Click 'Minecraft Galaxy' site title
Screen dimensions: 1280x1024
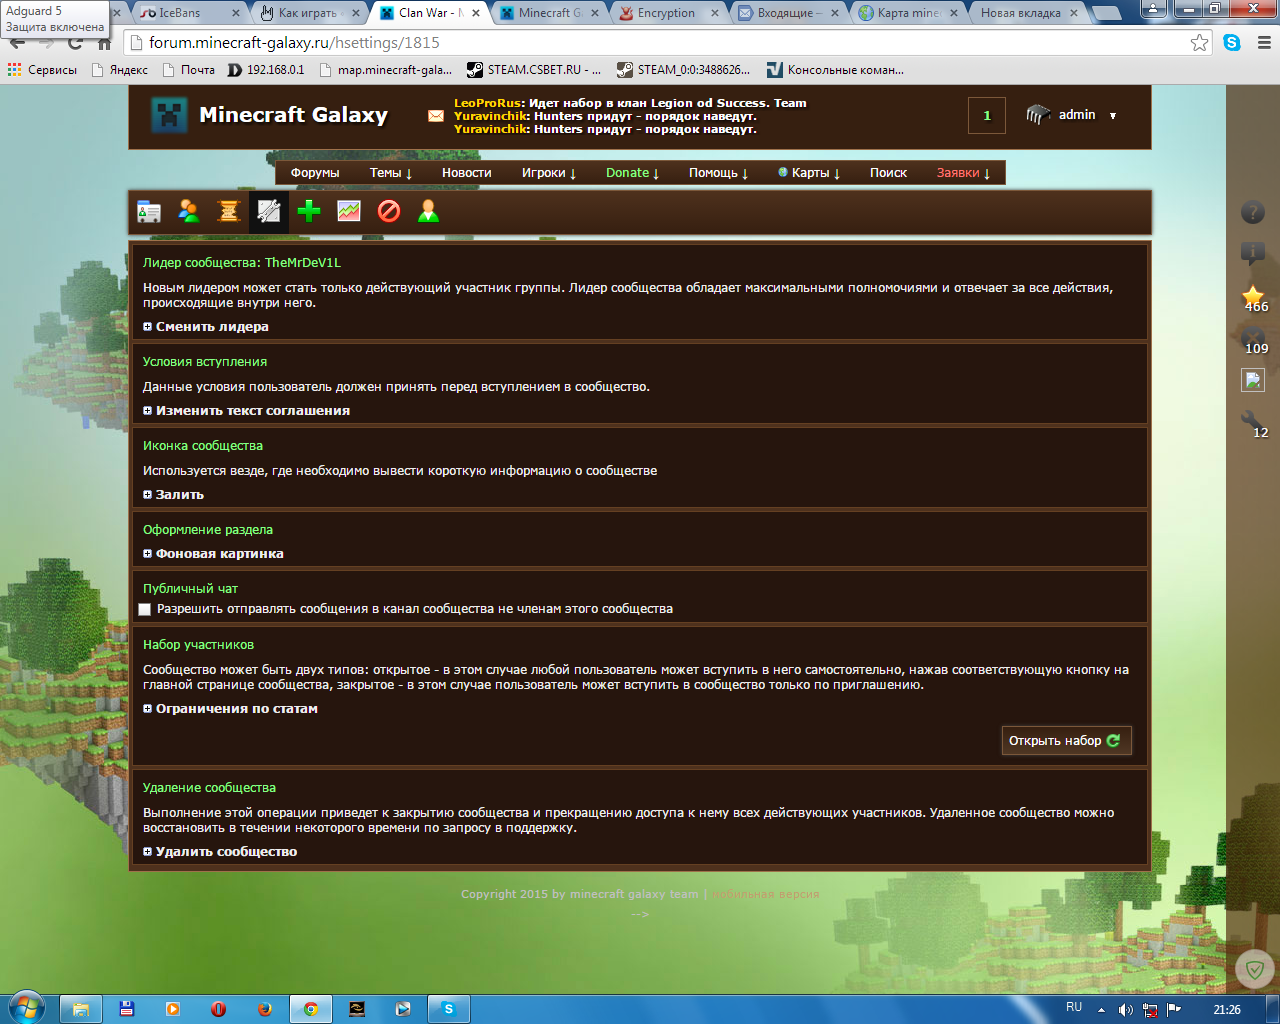pyautogui.click(x=293, y=115)
